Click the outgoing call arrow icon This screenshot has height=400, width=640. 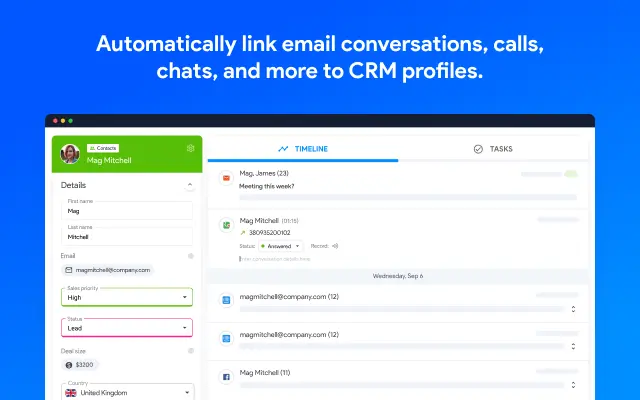tap(242, 233)
